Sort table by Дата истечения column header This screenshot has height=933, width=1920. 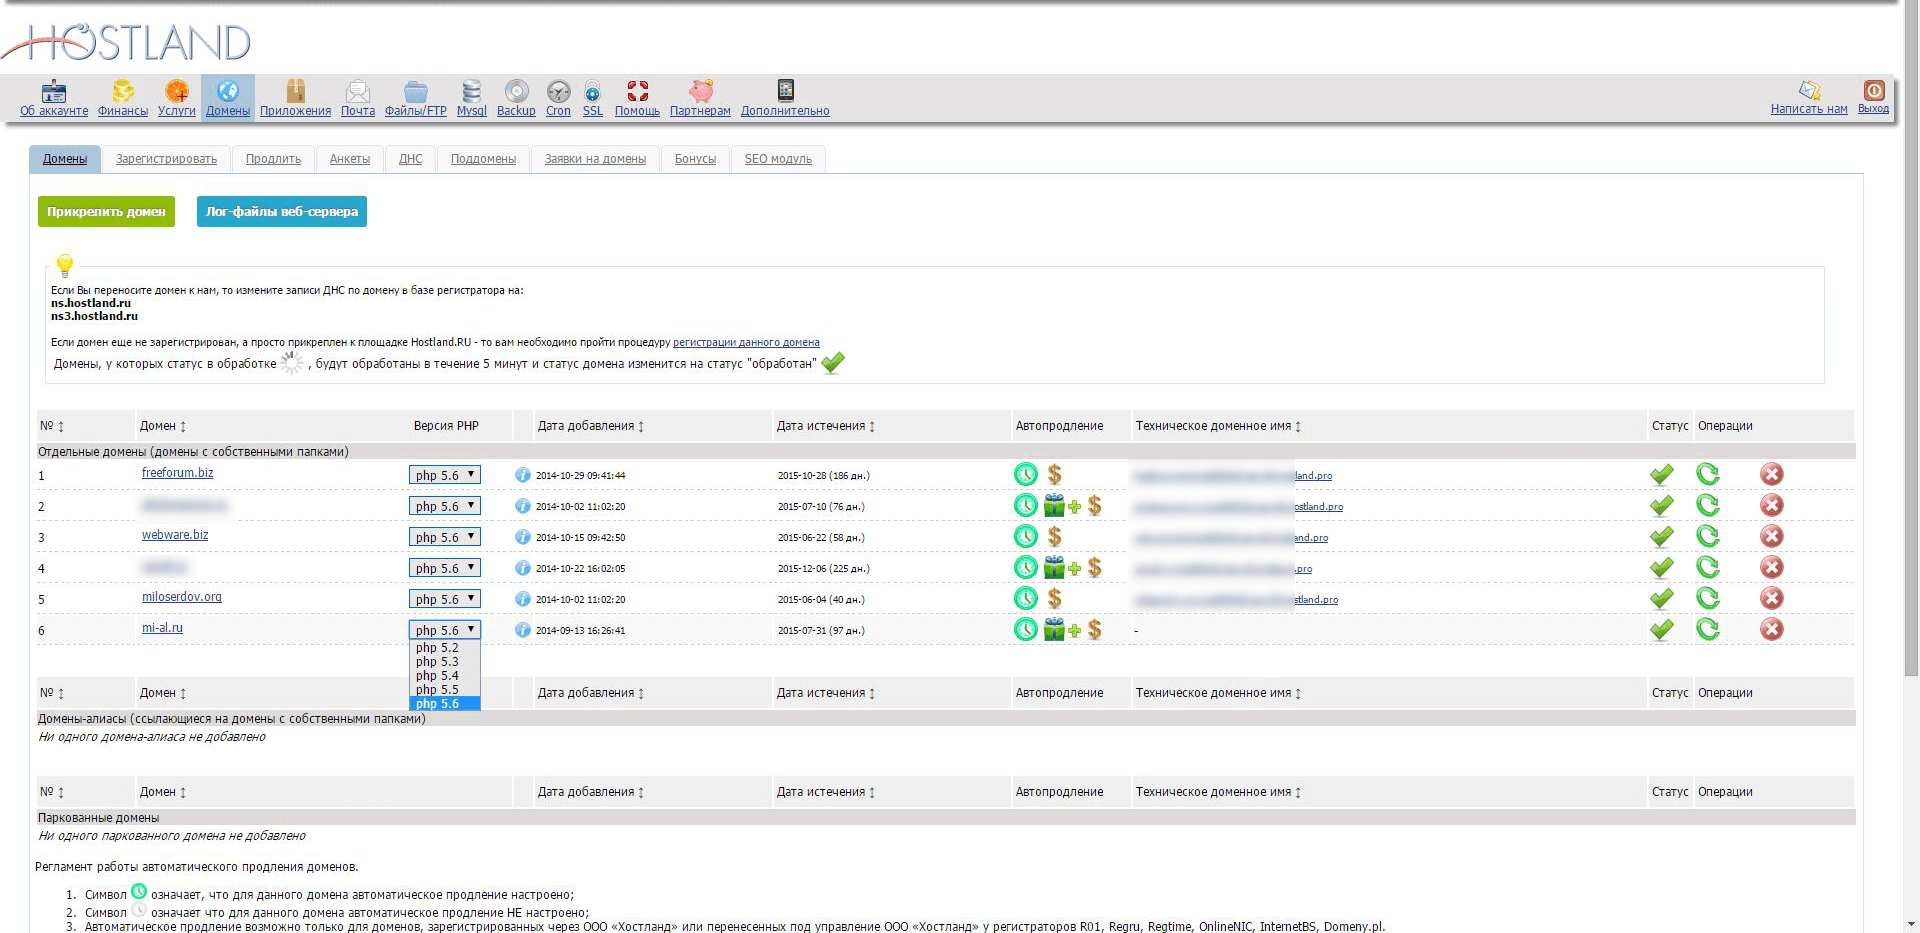pyautogui.click(x=825, y=426)
